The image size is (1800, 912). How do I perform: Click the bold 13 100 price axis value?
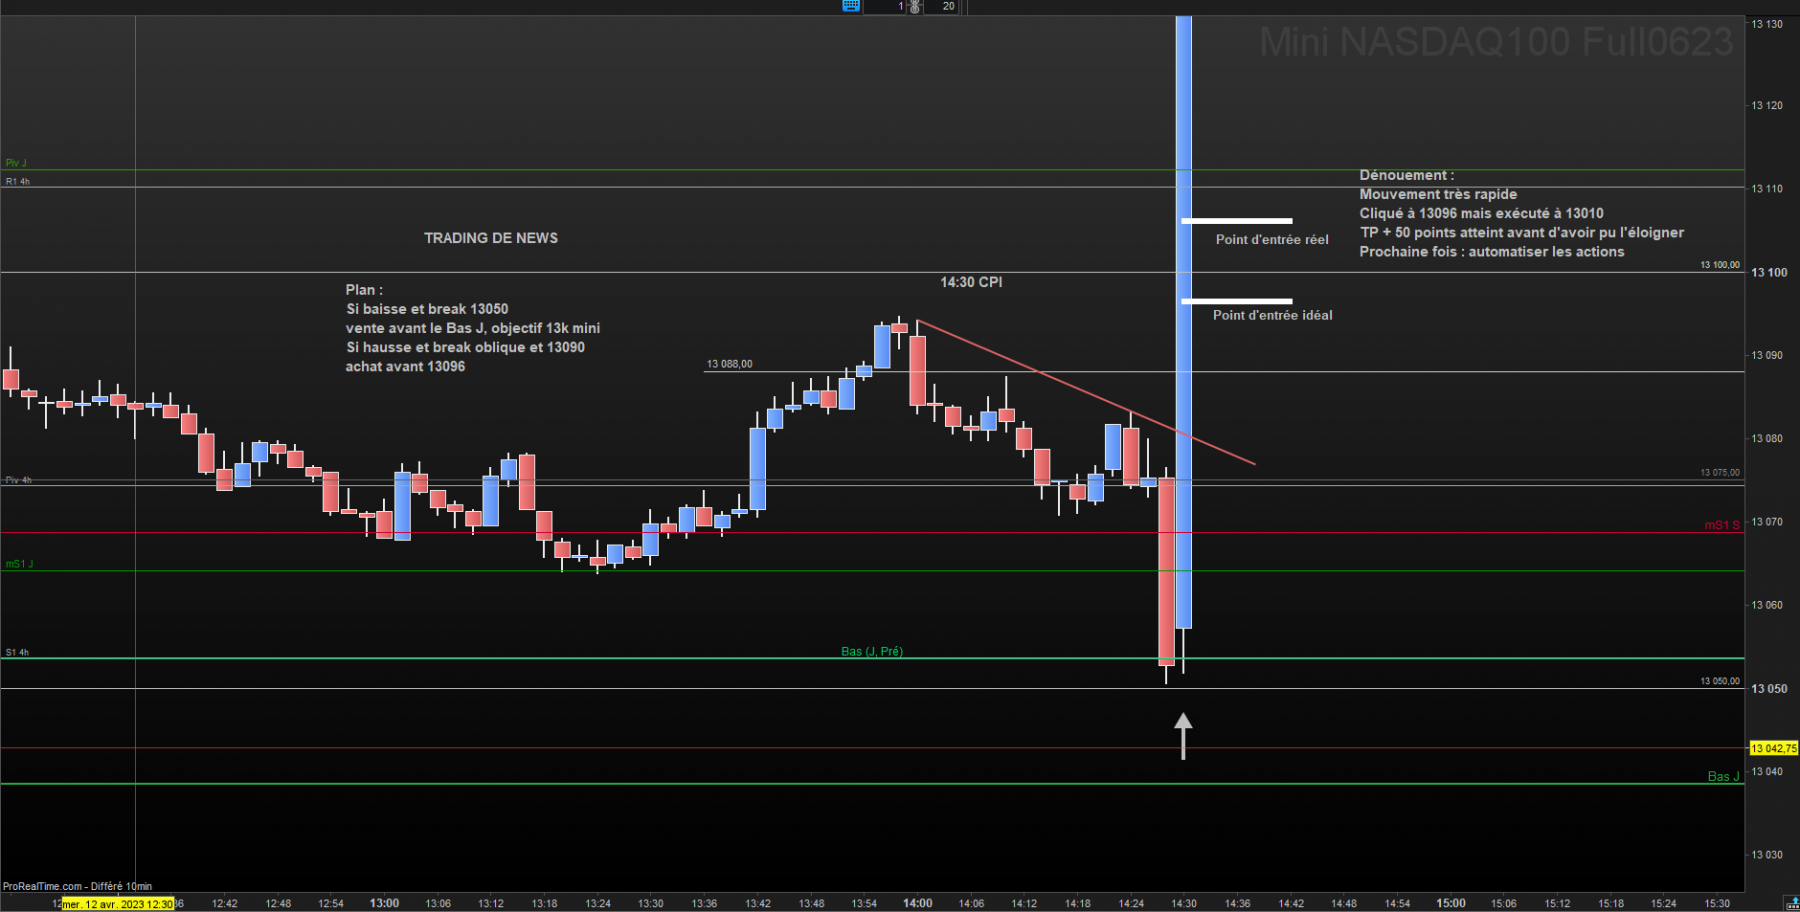(x=1769, y=272)
